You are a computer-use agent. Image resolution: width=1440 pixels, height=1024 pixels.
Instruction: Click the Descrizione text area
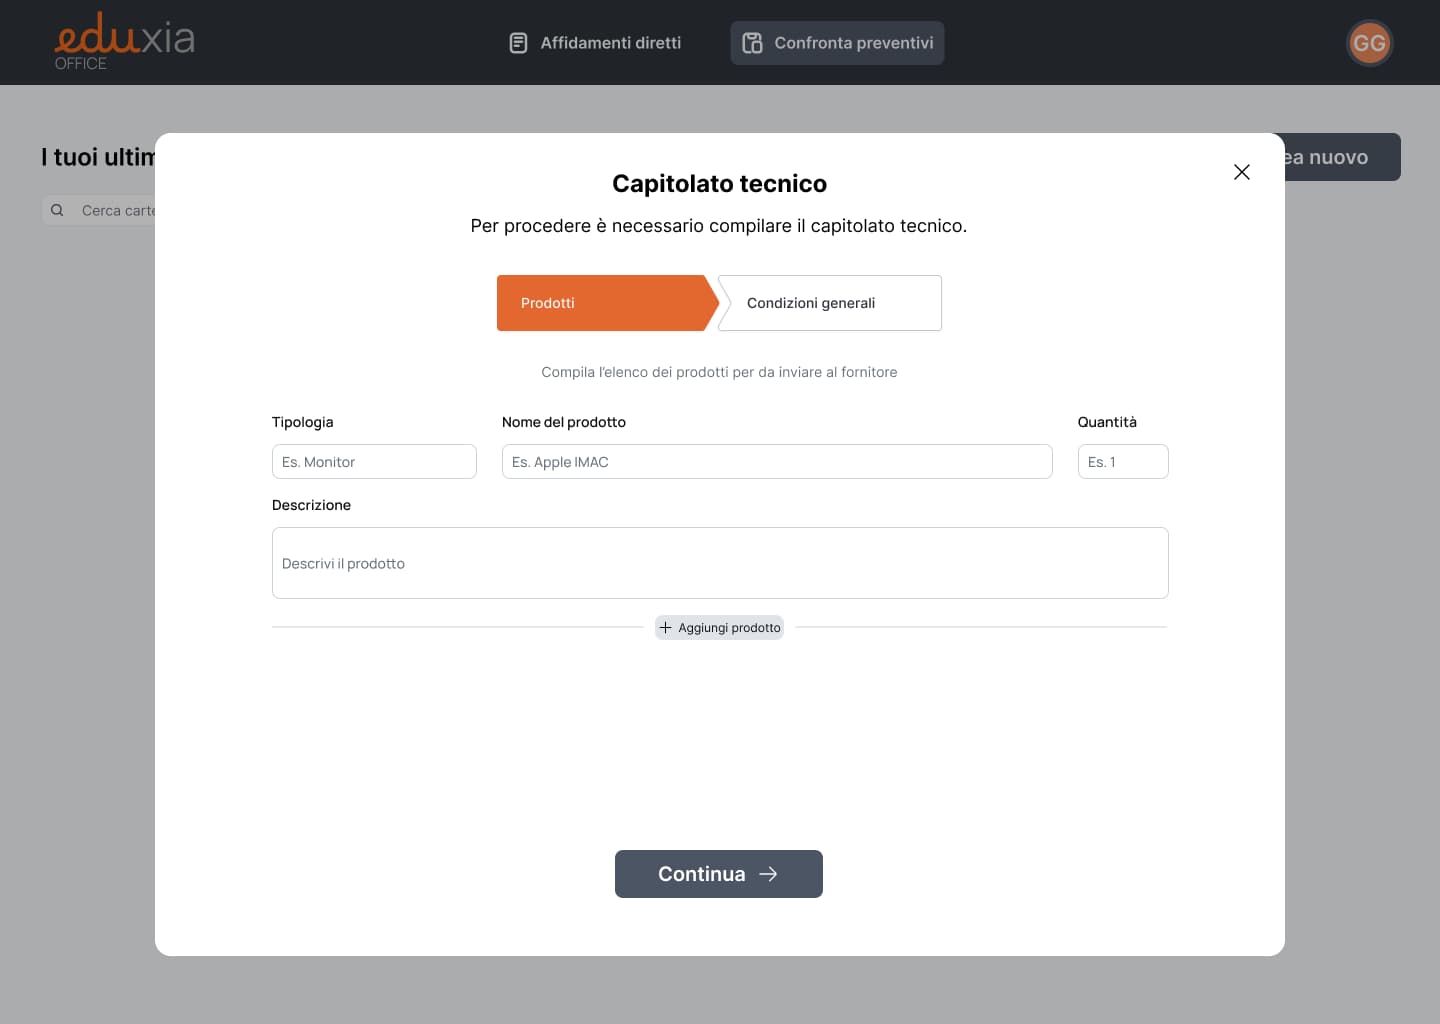pyautogui.click(x=720, y=563)
